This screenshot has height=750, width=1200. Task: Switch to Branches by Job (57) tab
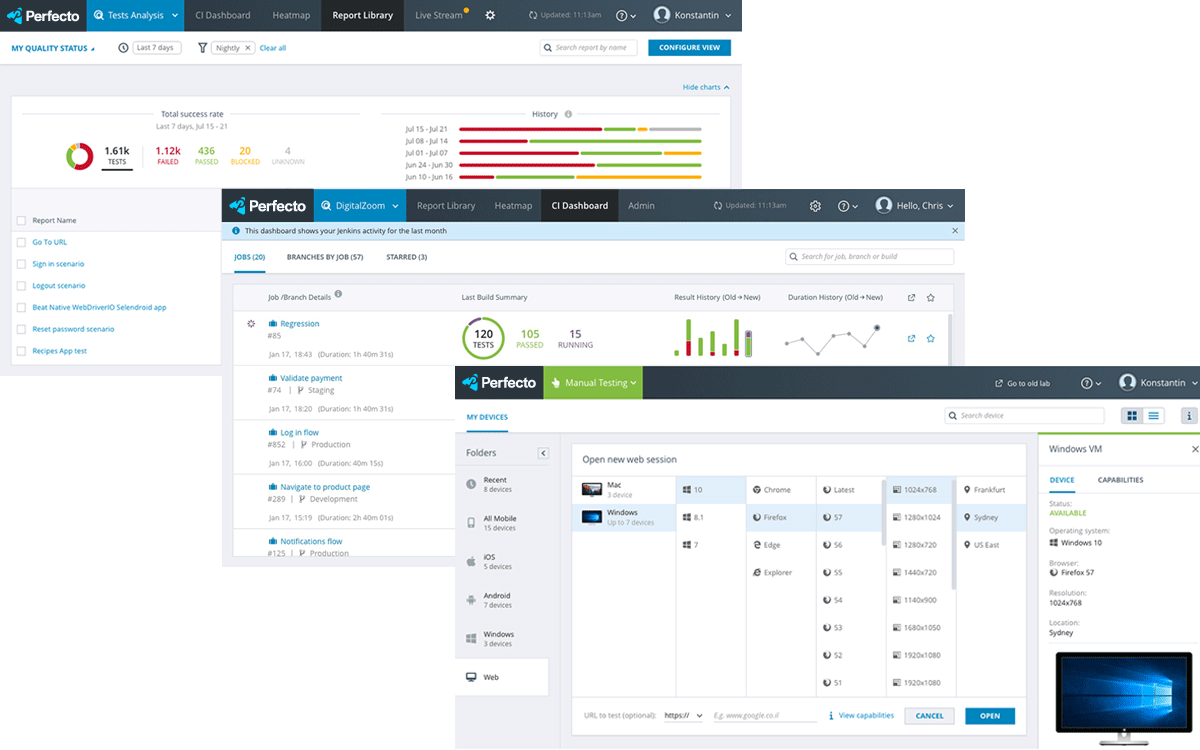pos(325,257)
